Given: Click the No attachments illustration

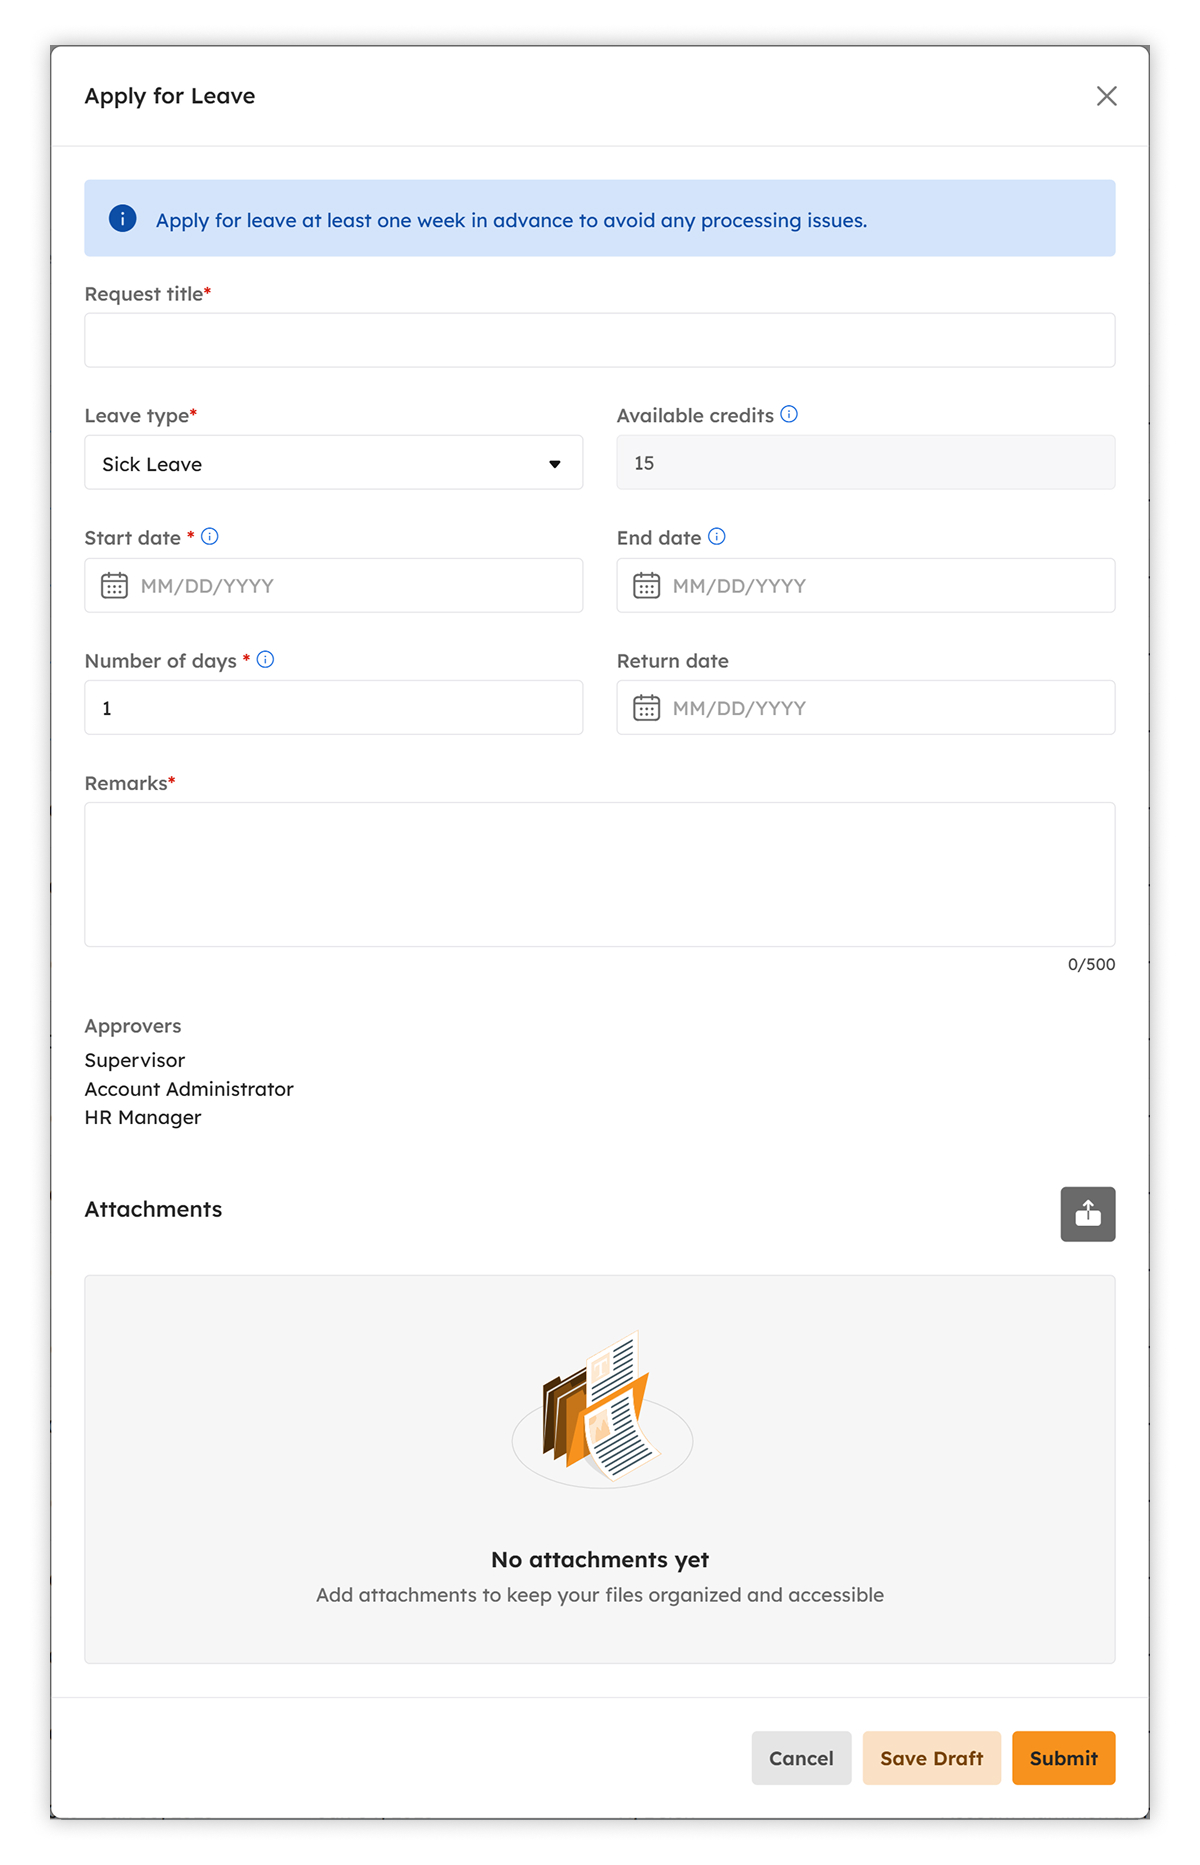Looking at the screenshot, I should 602,1409.
